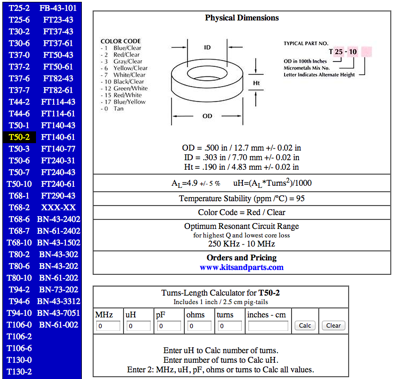The image size is (400, 379).
Task: Open the T30-6 core page
Action: coord(19,43)
